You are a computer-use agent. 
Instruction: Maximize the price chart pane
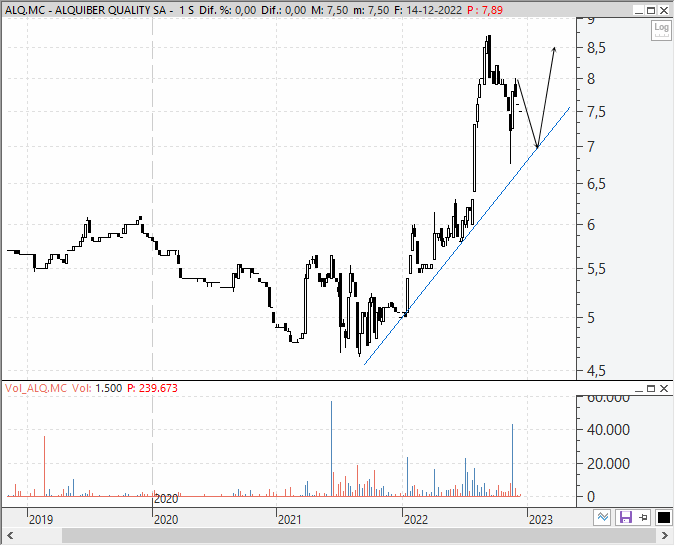click(651, 10)
